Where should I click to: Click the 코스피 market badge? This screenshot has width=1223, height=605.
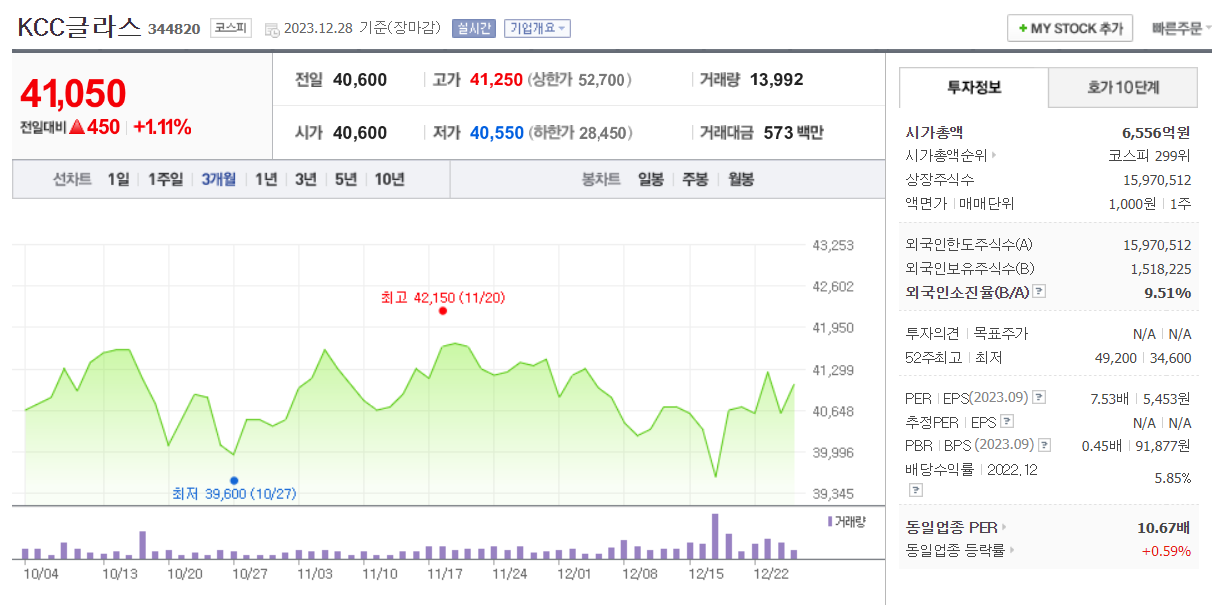coord(232,28)
